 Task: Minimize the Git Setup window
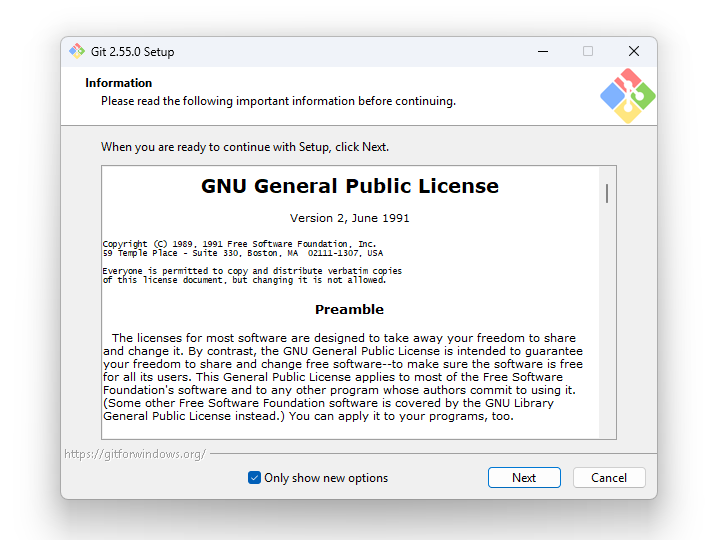click(x=543, y=51)
